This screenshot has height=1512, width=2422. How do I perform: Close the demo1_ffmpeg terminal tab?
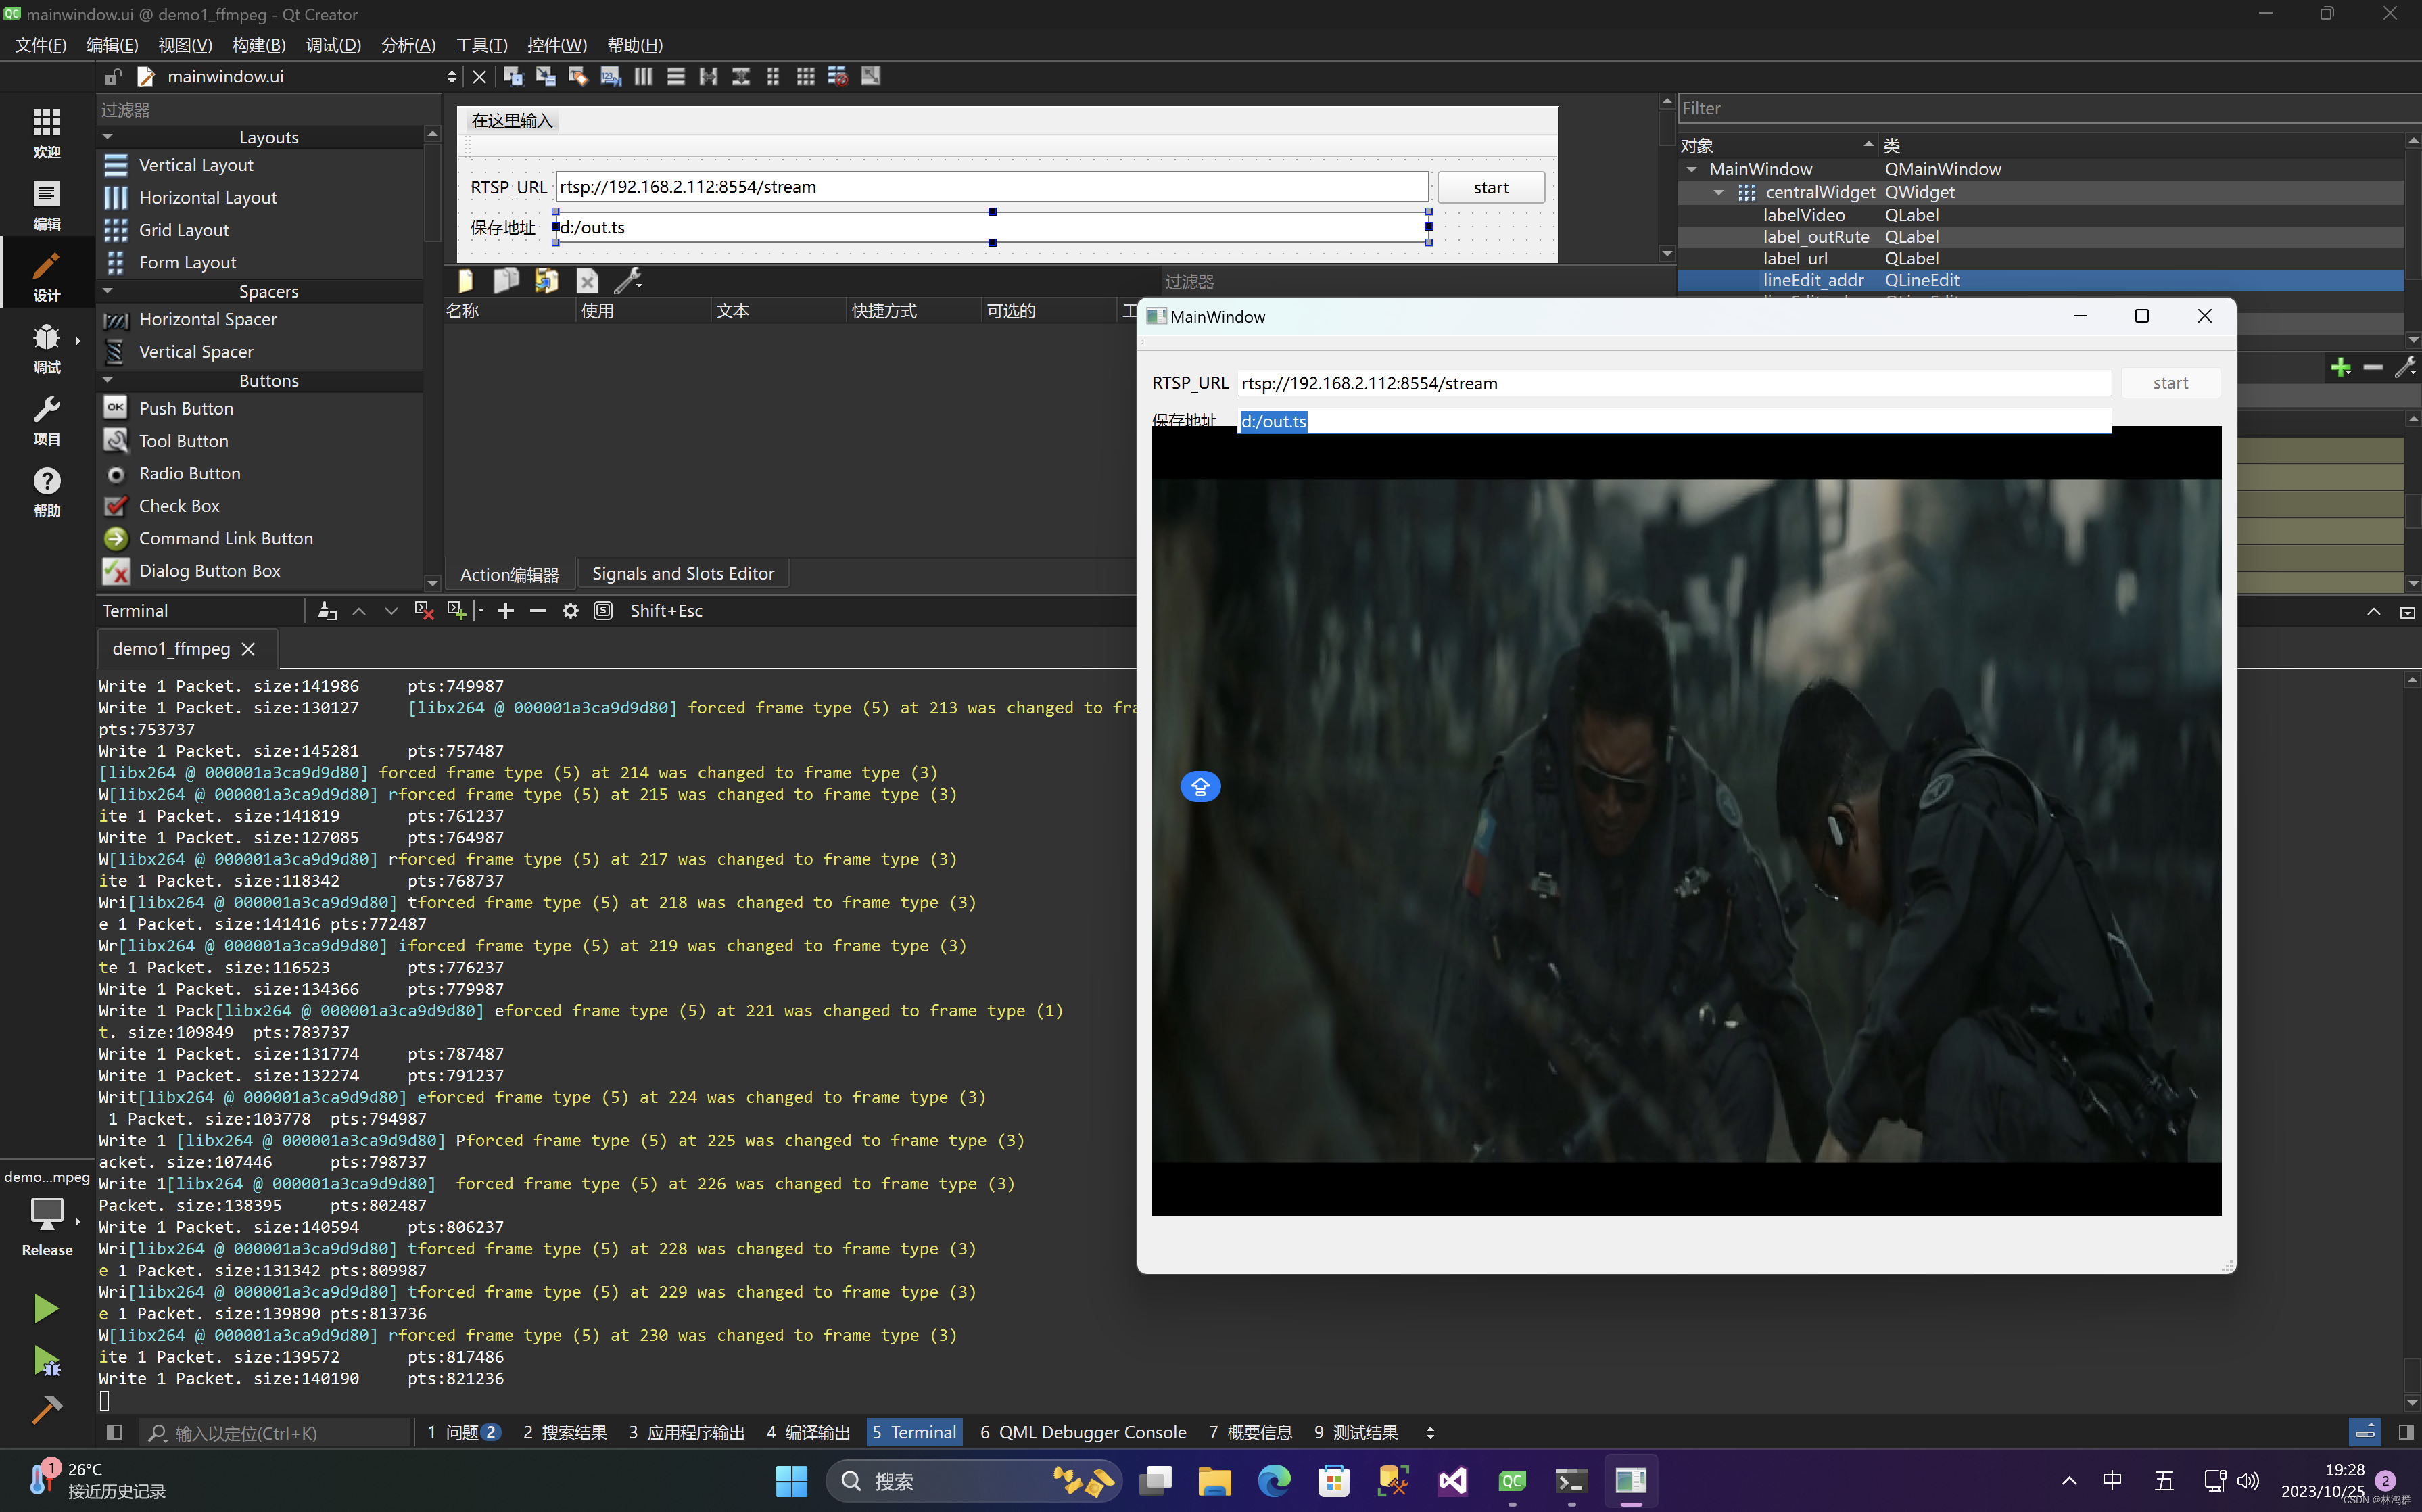249,649
